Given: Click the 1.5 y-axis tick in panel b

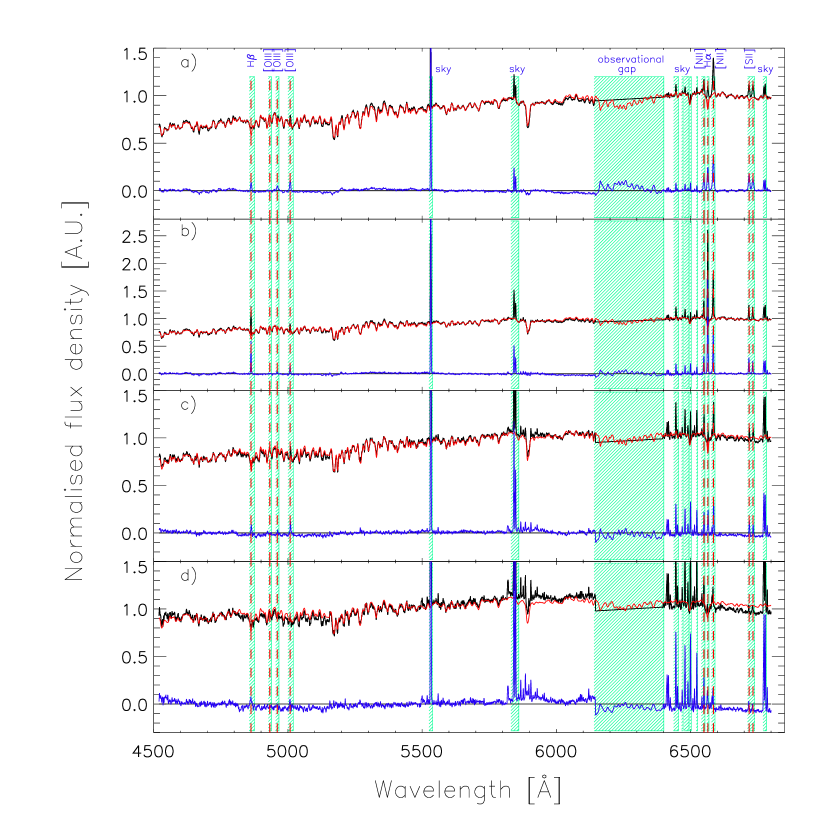Looking at the screenshot, I should [x=134, y=292].
